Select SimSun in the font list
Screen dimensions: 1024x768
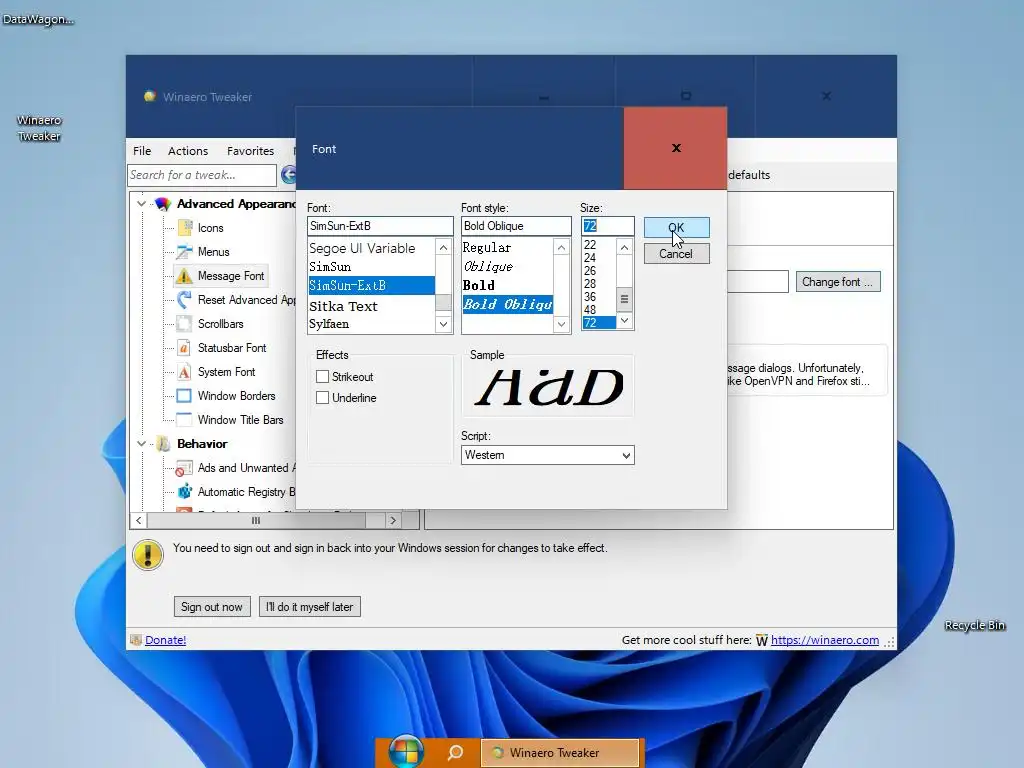[371, 267]
